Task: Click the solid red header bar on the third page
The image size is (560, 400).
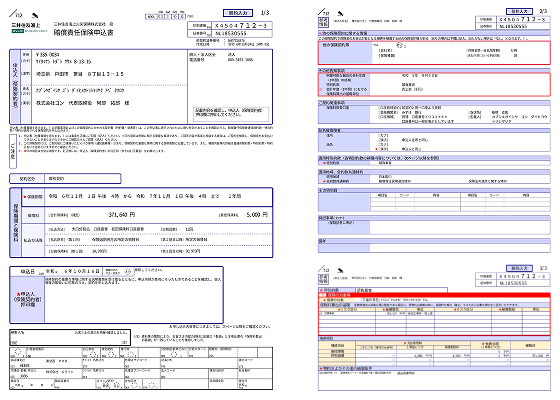Action: coord(434,295)
